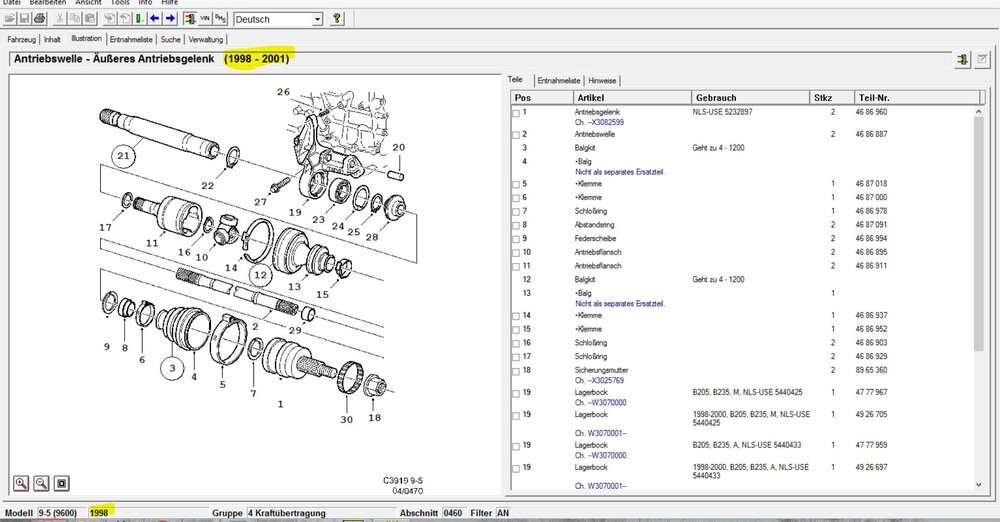Check the box for position 2 Antriebswelle
Viewport: 1000px width, 522px height.
(x=515, y=135)
